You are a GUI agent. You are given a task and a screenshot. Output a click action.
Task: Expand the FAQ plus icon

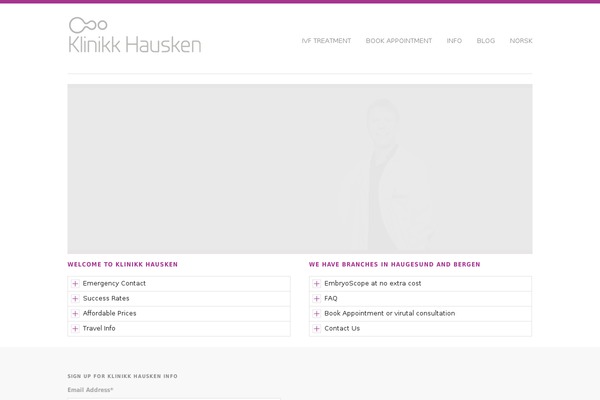tap(316, 299)
